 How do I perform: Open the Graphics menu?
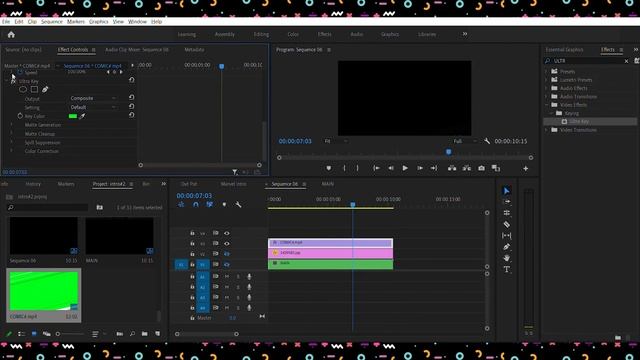coord(99,22)
